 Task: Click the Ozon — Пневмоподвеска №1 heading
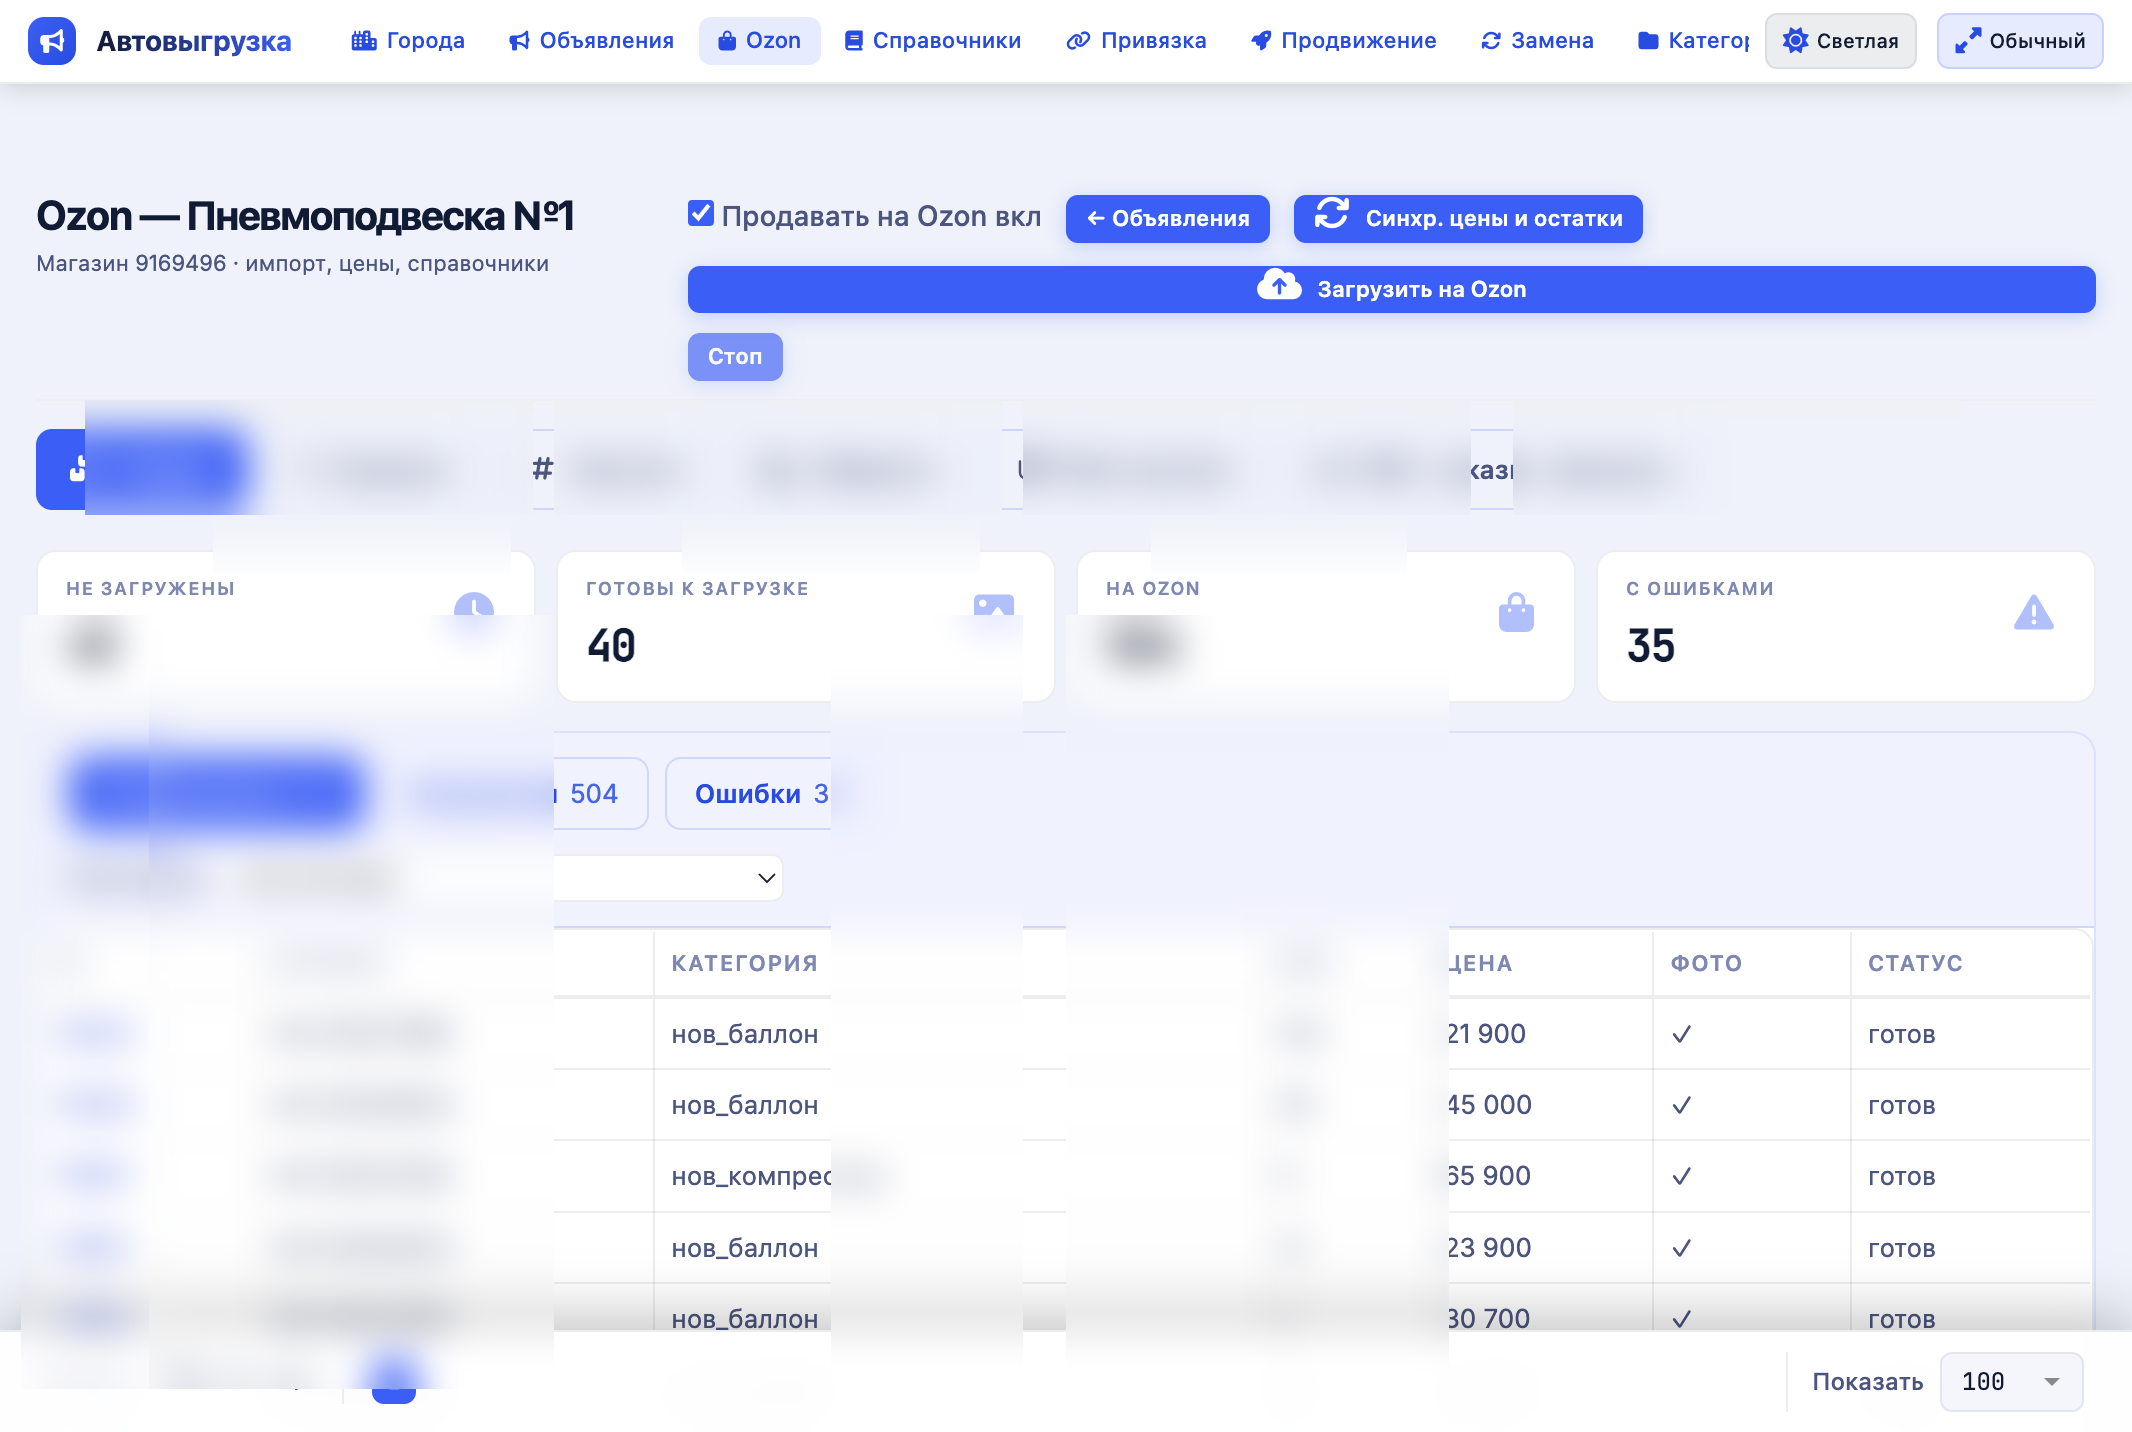305,216
